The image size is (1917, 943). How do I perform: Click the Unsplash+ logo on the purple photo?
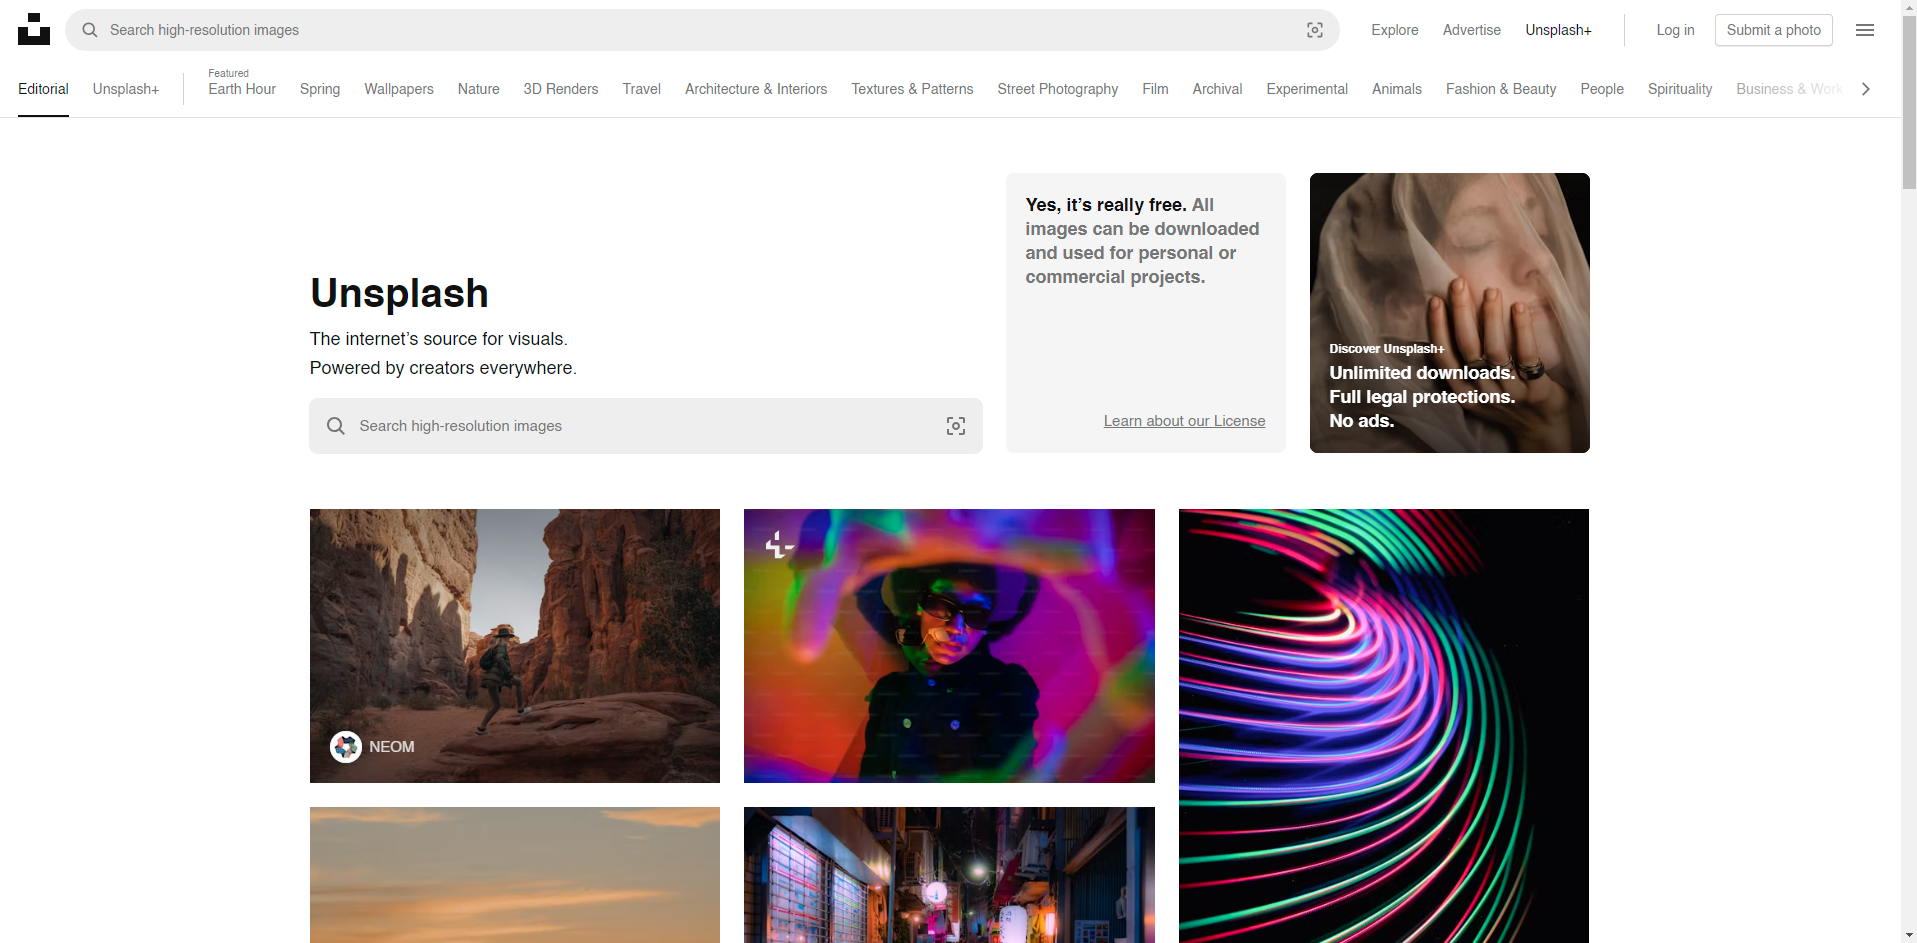779,545
